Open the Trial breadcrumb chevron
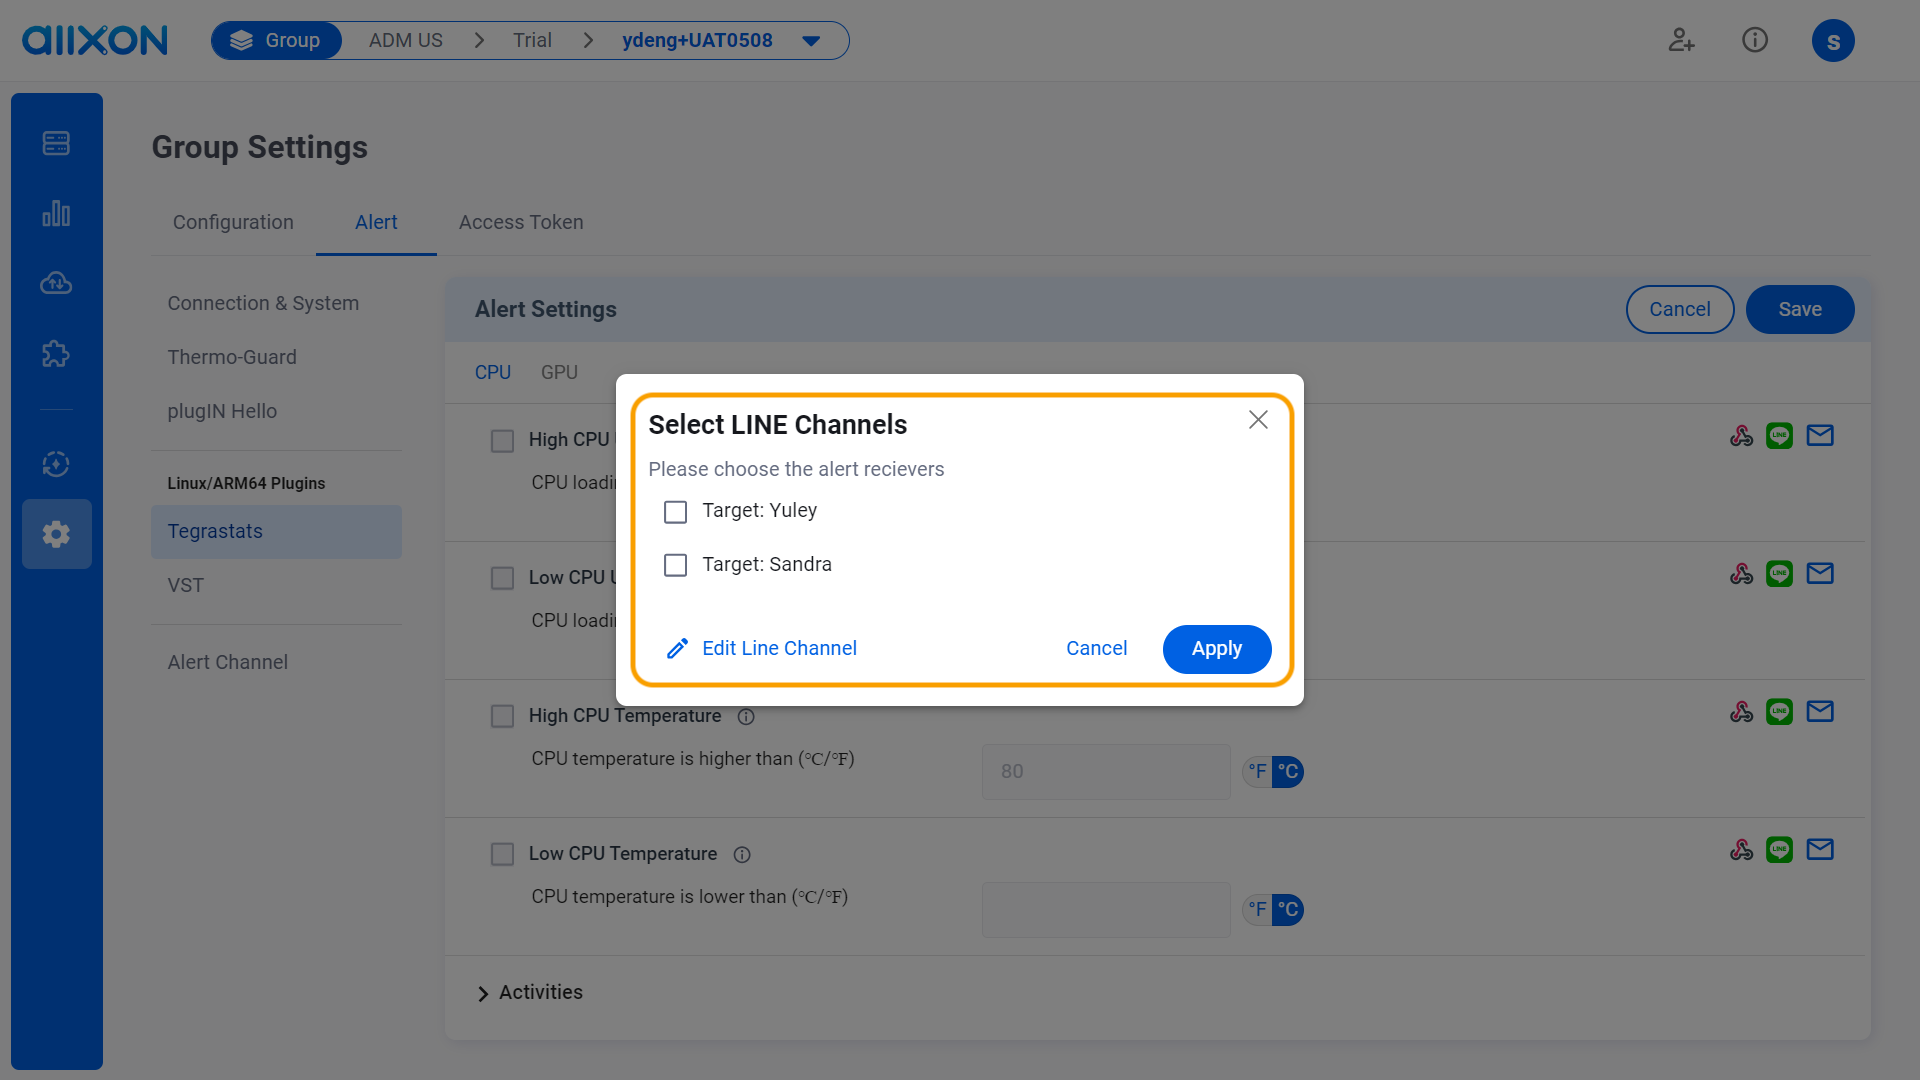Viewport: 1920px width, 1080px height. (587, 40)
